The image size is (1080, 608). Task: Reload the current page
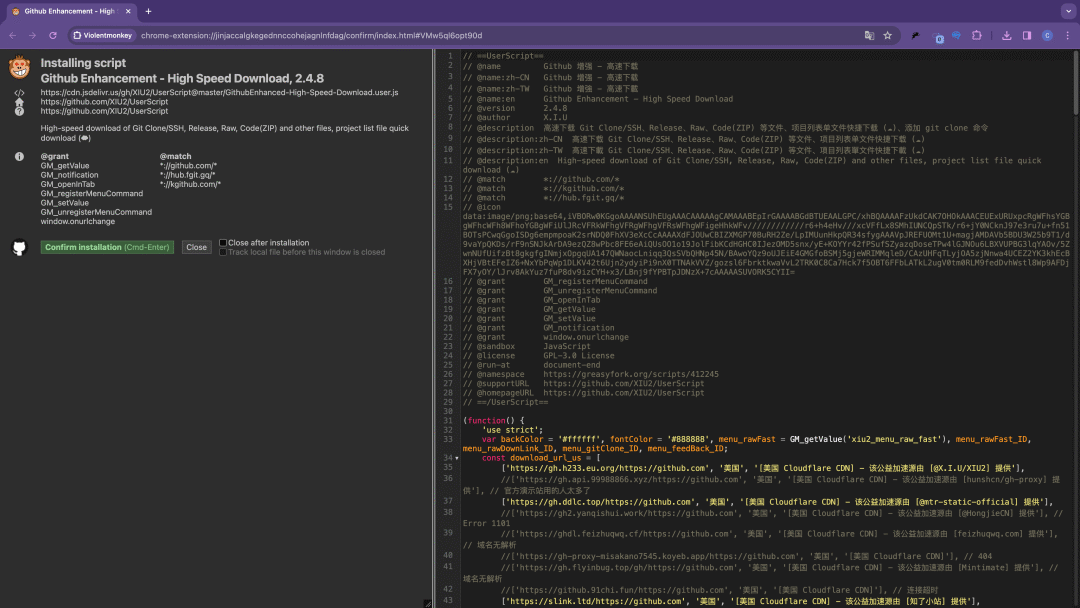click(52, 35)
